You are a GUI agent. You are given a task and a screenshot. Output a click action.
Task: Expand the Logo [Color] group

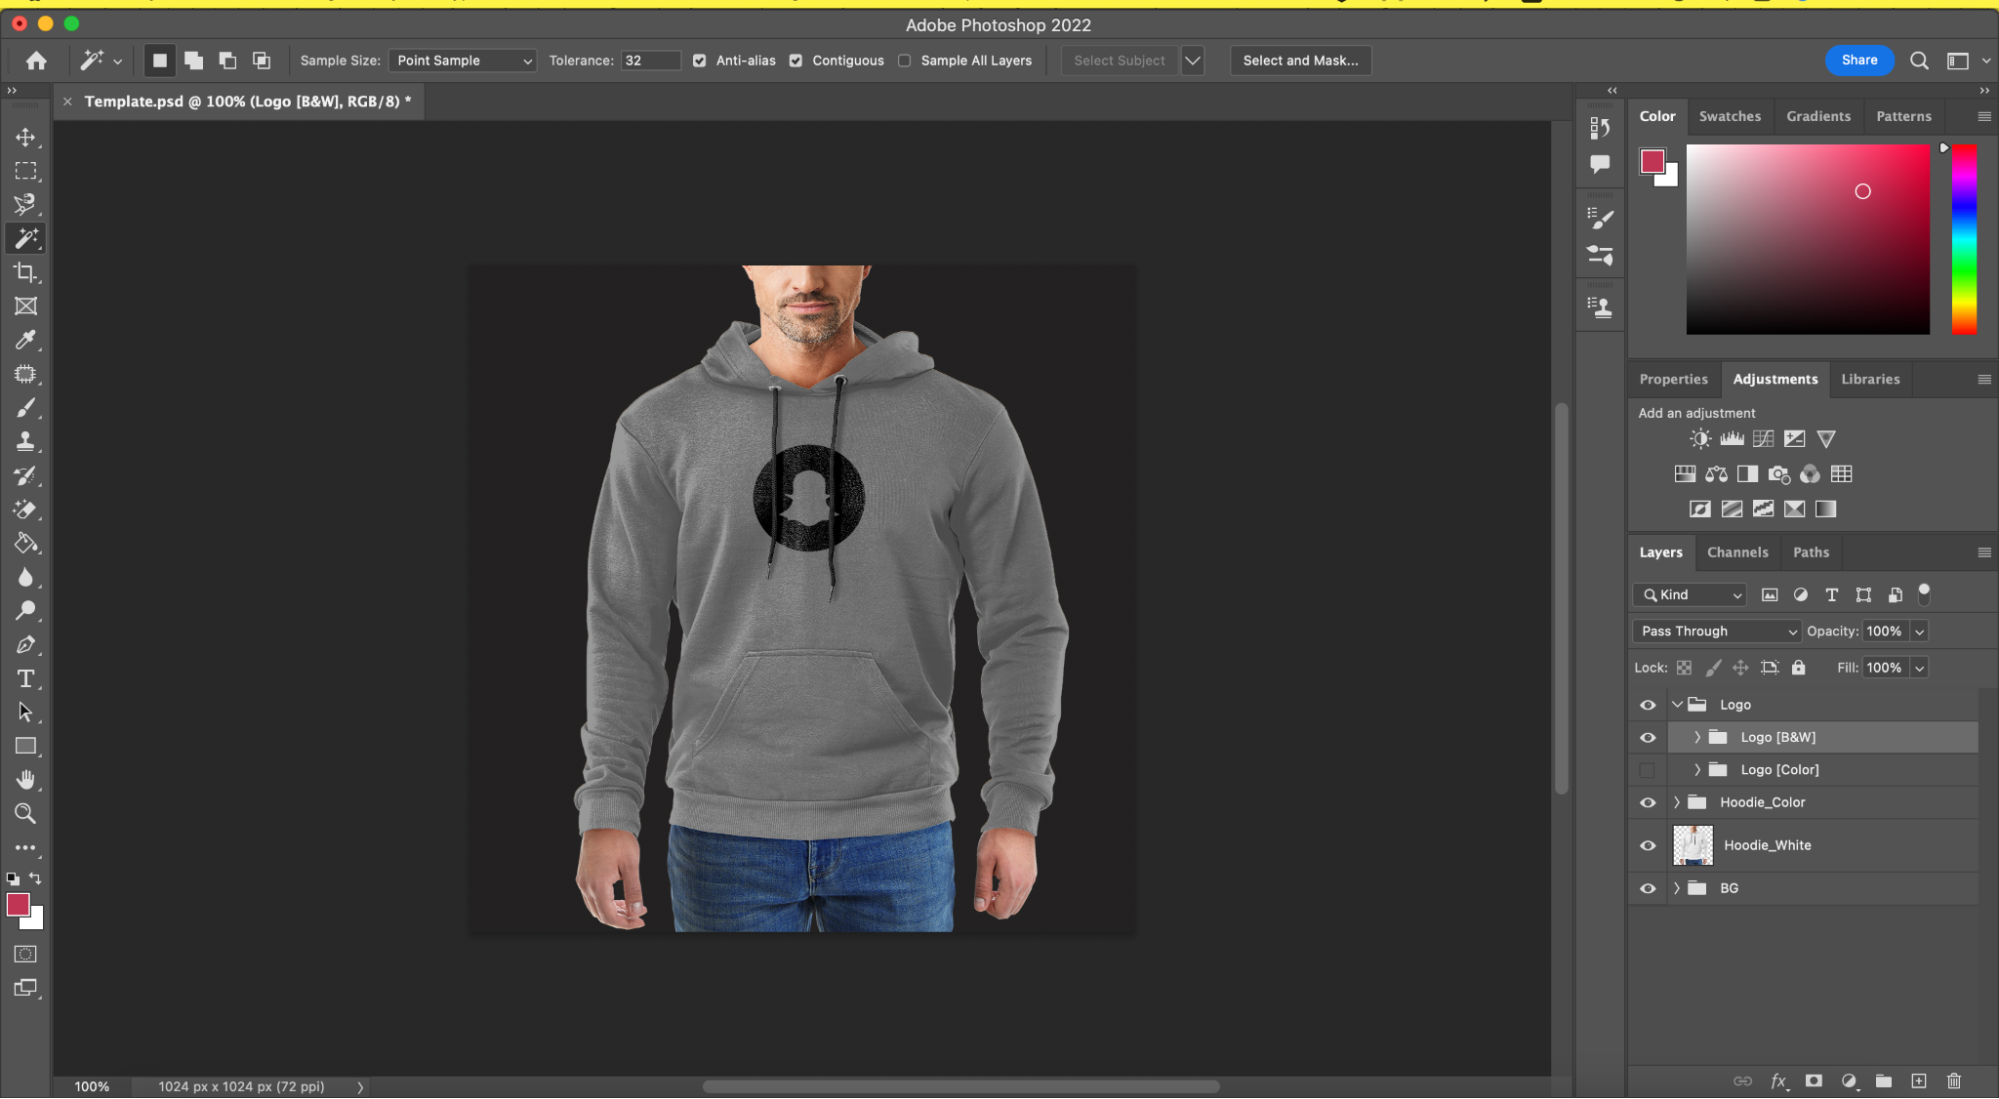(x=1697, y=770)
